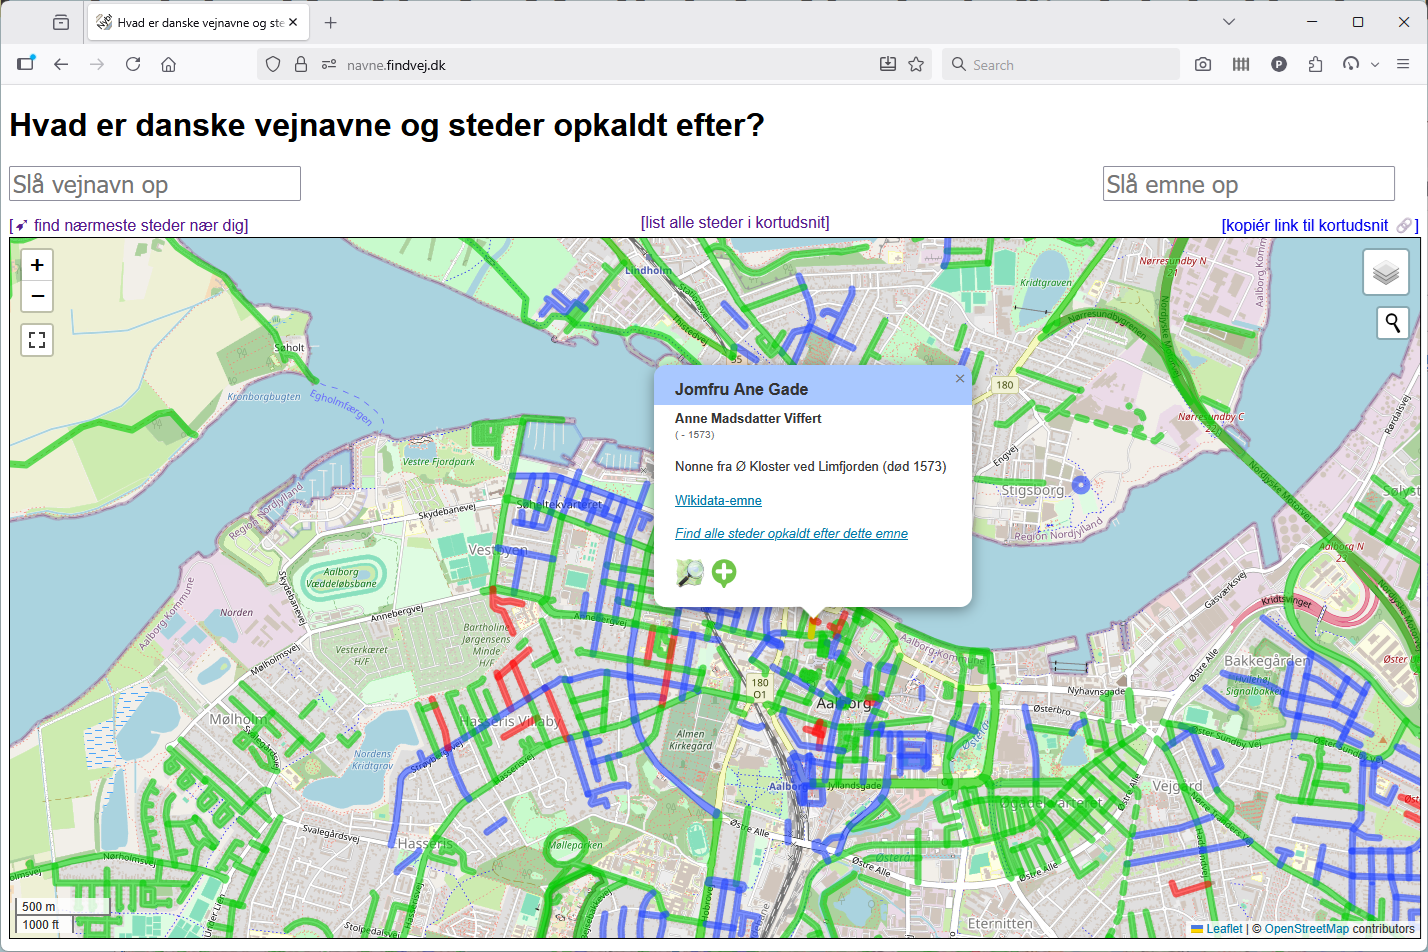Focus the 'Slå vejnavn op' field
The image size is (1428, 952).
point(155,184)
